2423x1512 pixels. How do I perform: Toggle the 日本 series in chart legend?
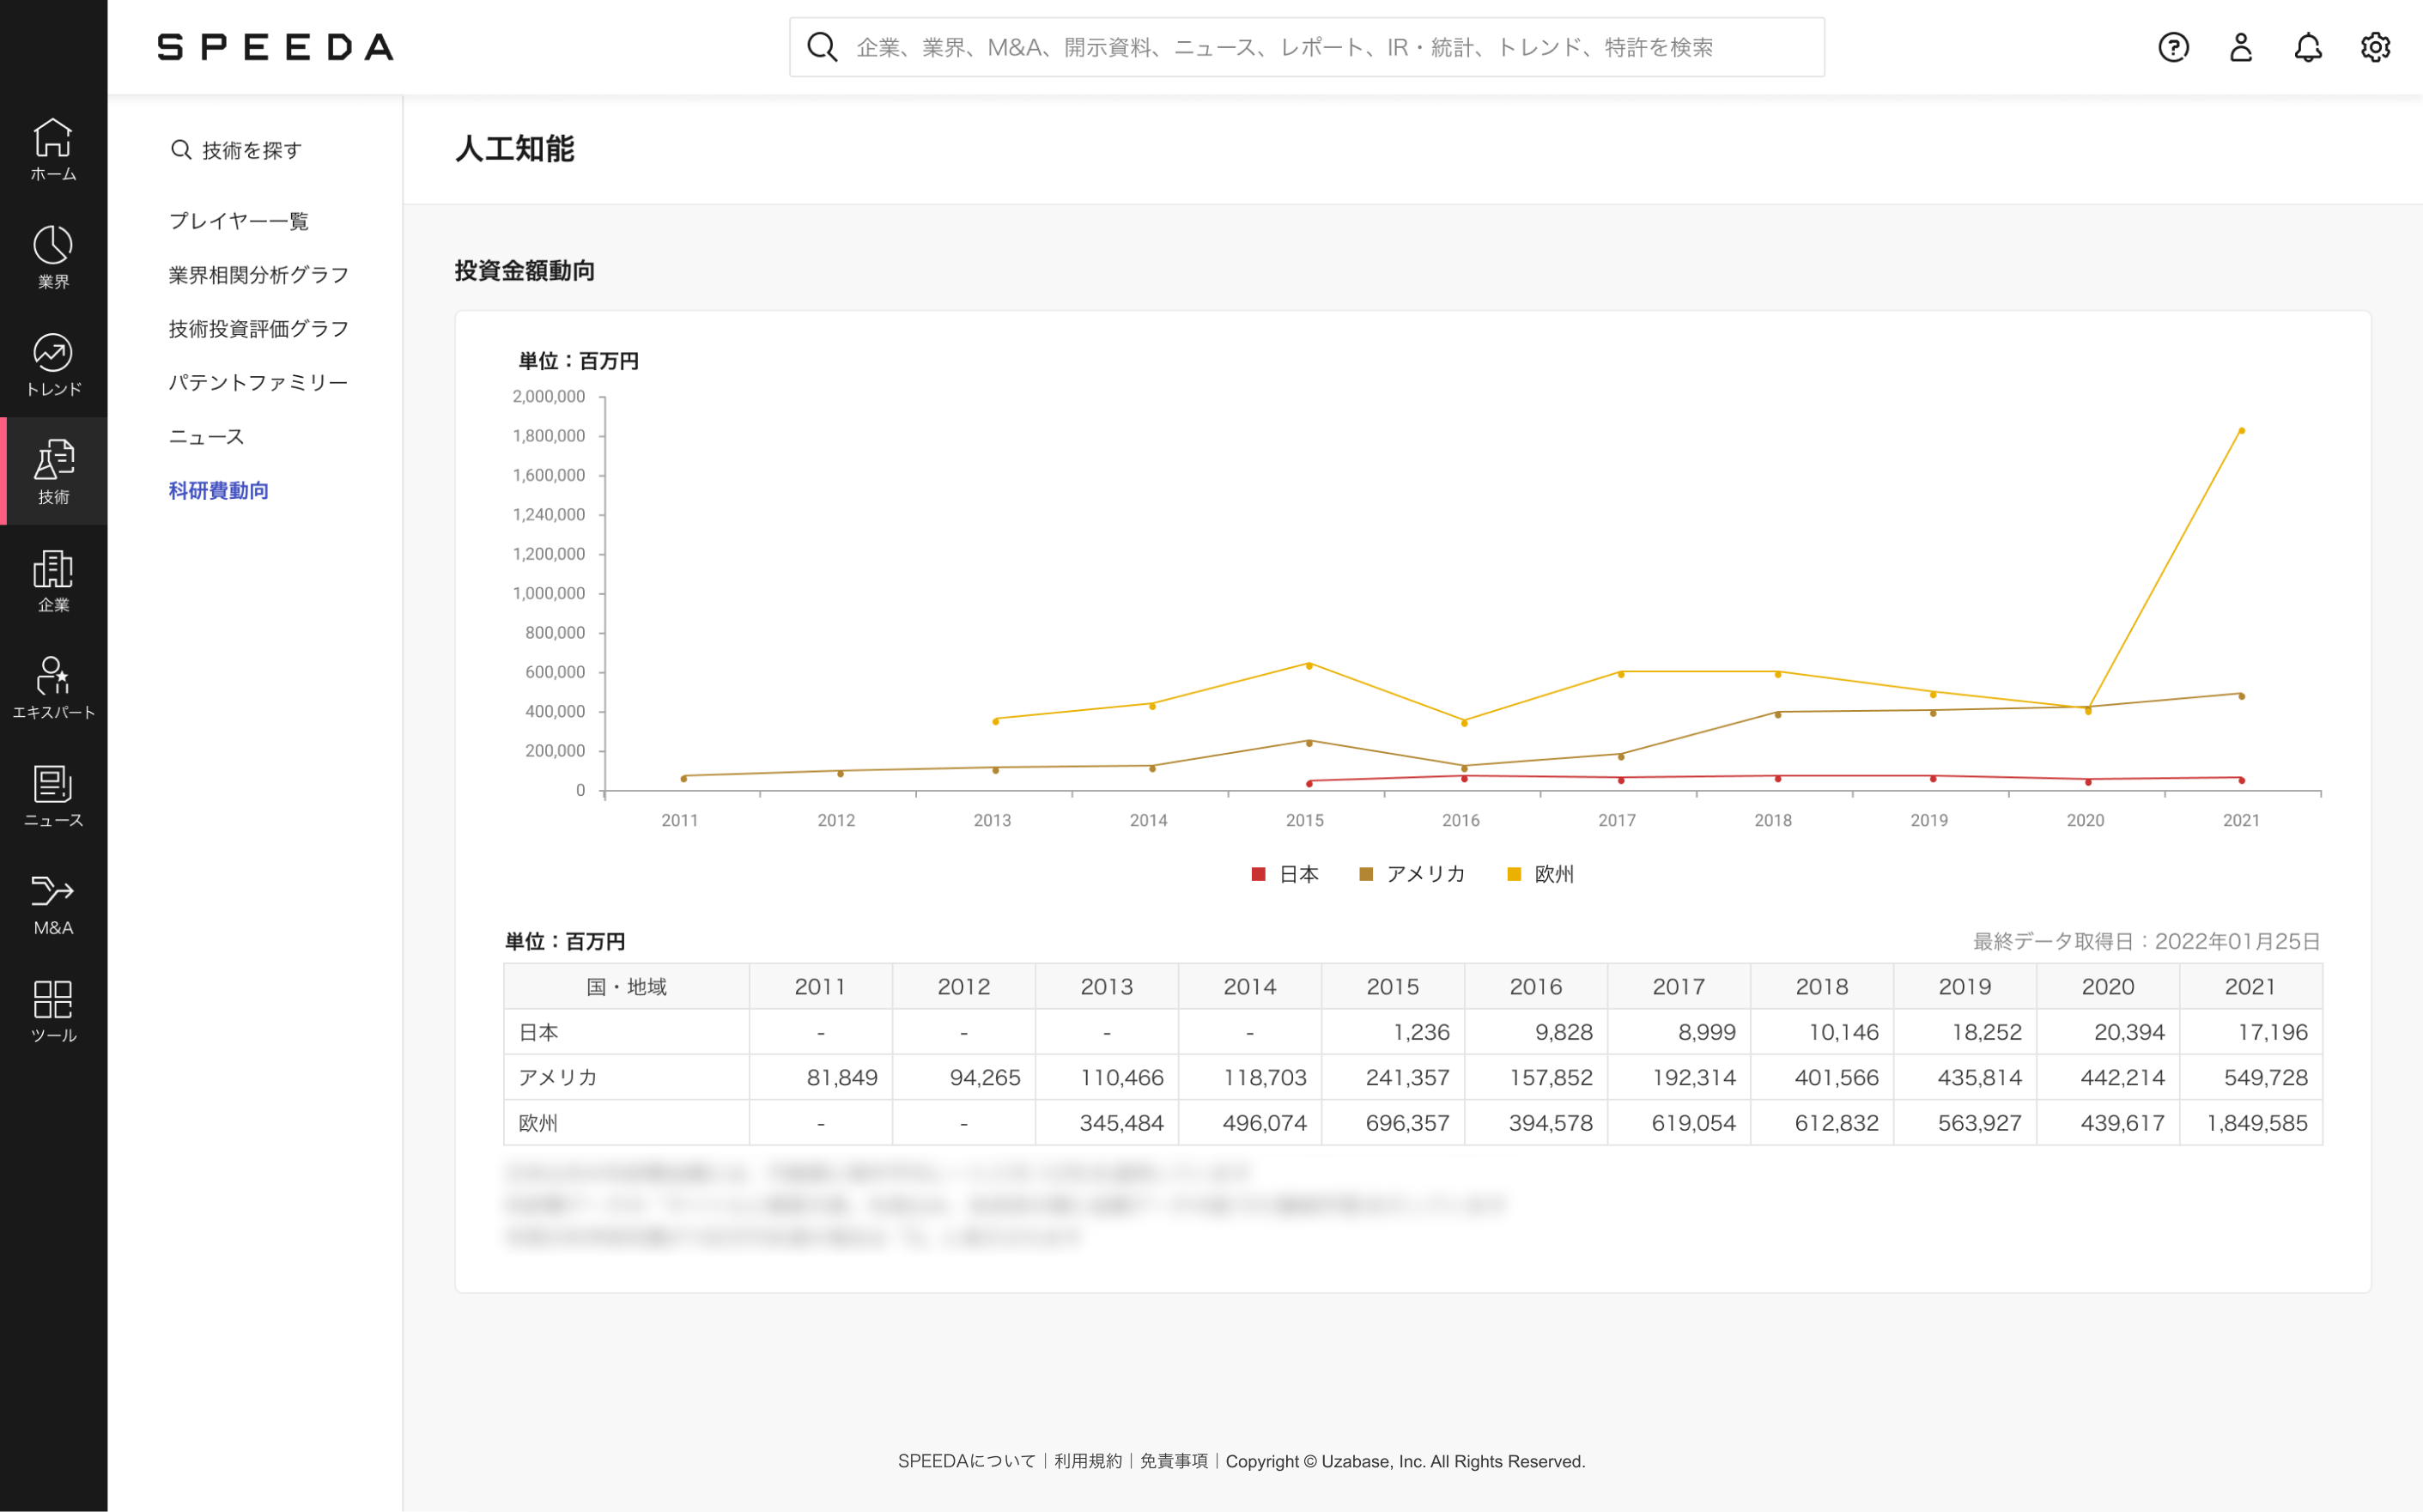pos(1285,874)
